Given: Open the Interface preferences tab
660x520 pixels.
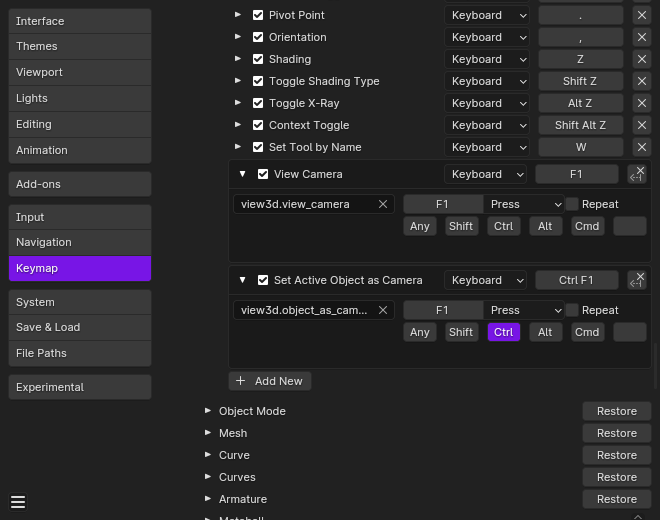Looking at the screenshot, I should (x=80, y=21).
